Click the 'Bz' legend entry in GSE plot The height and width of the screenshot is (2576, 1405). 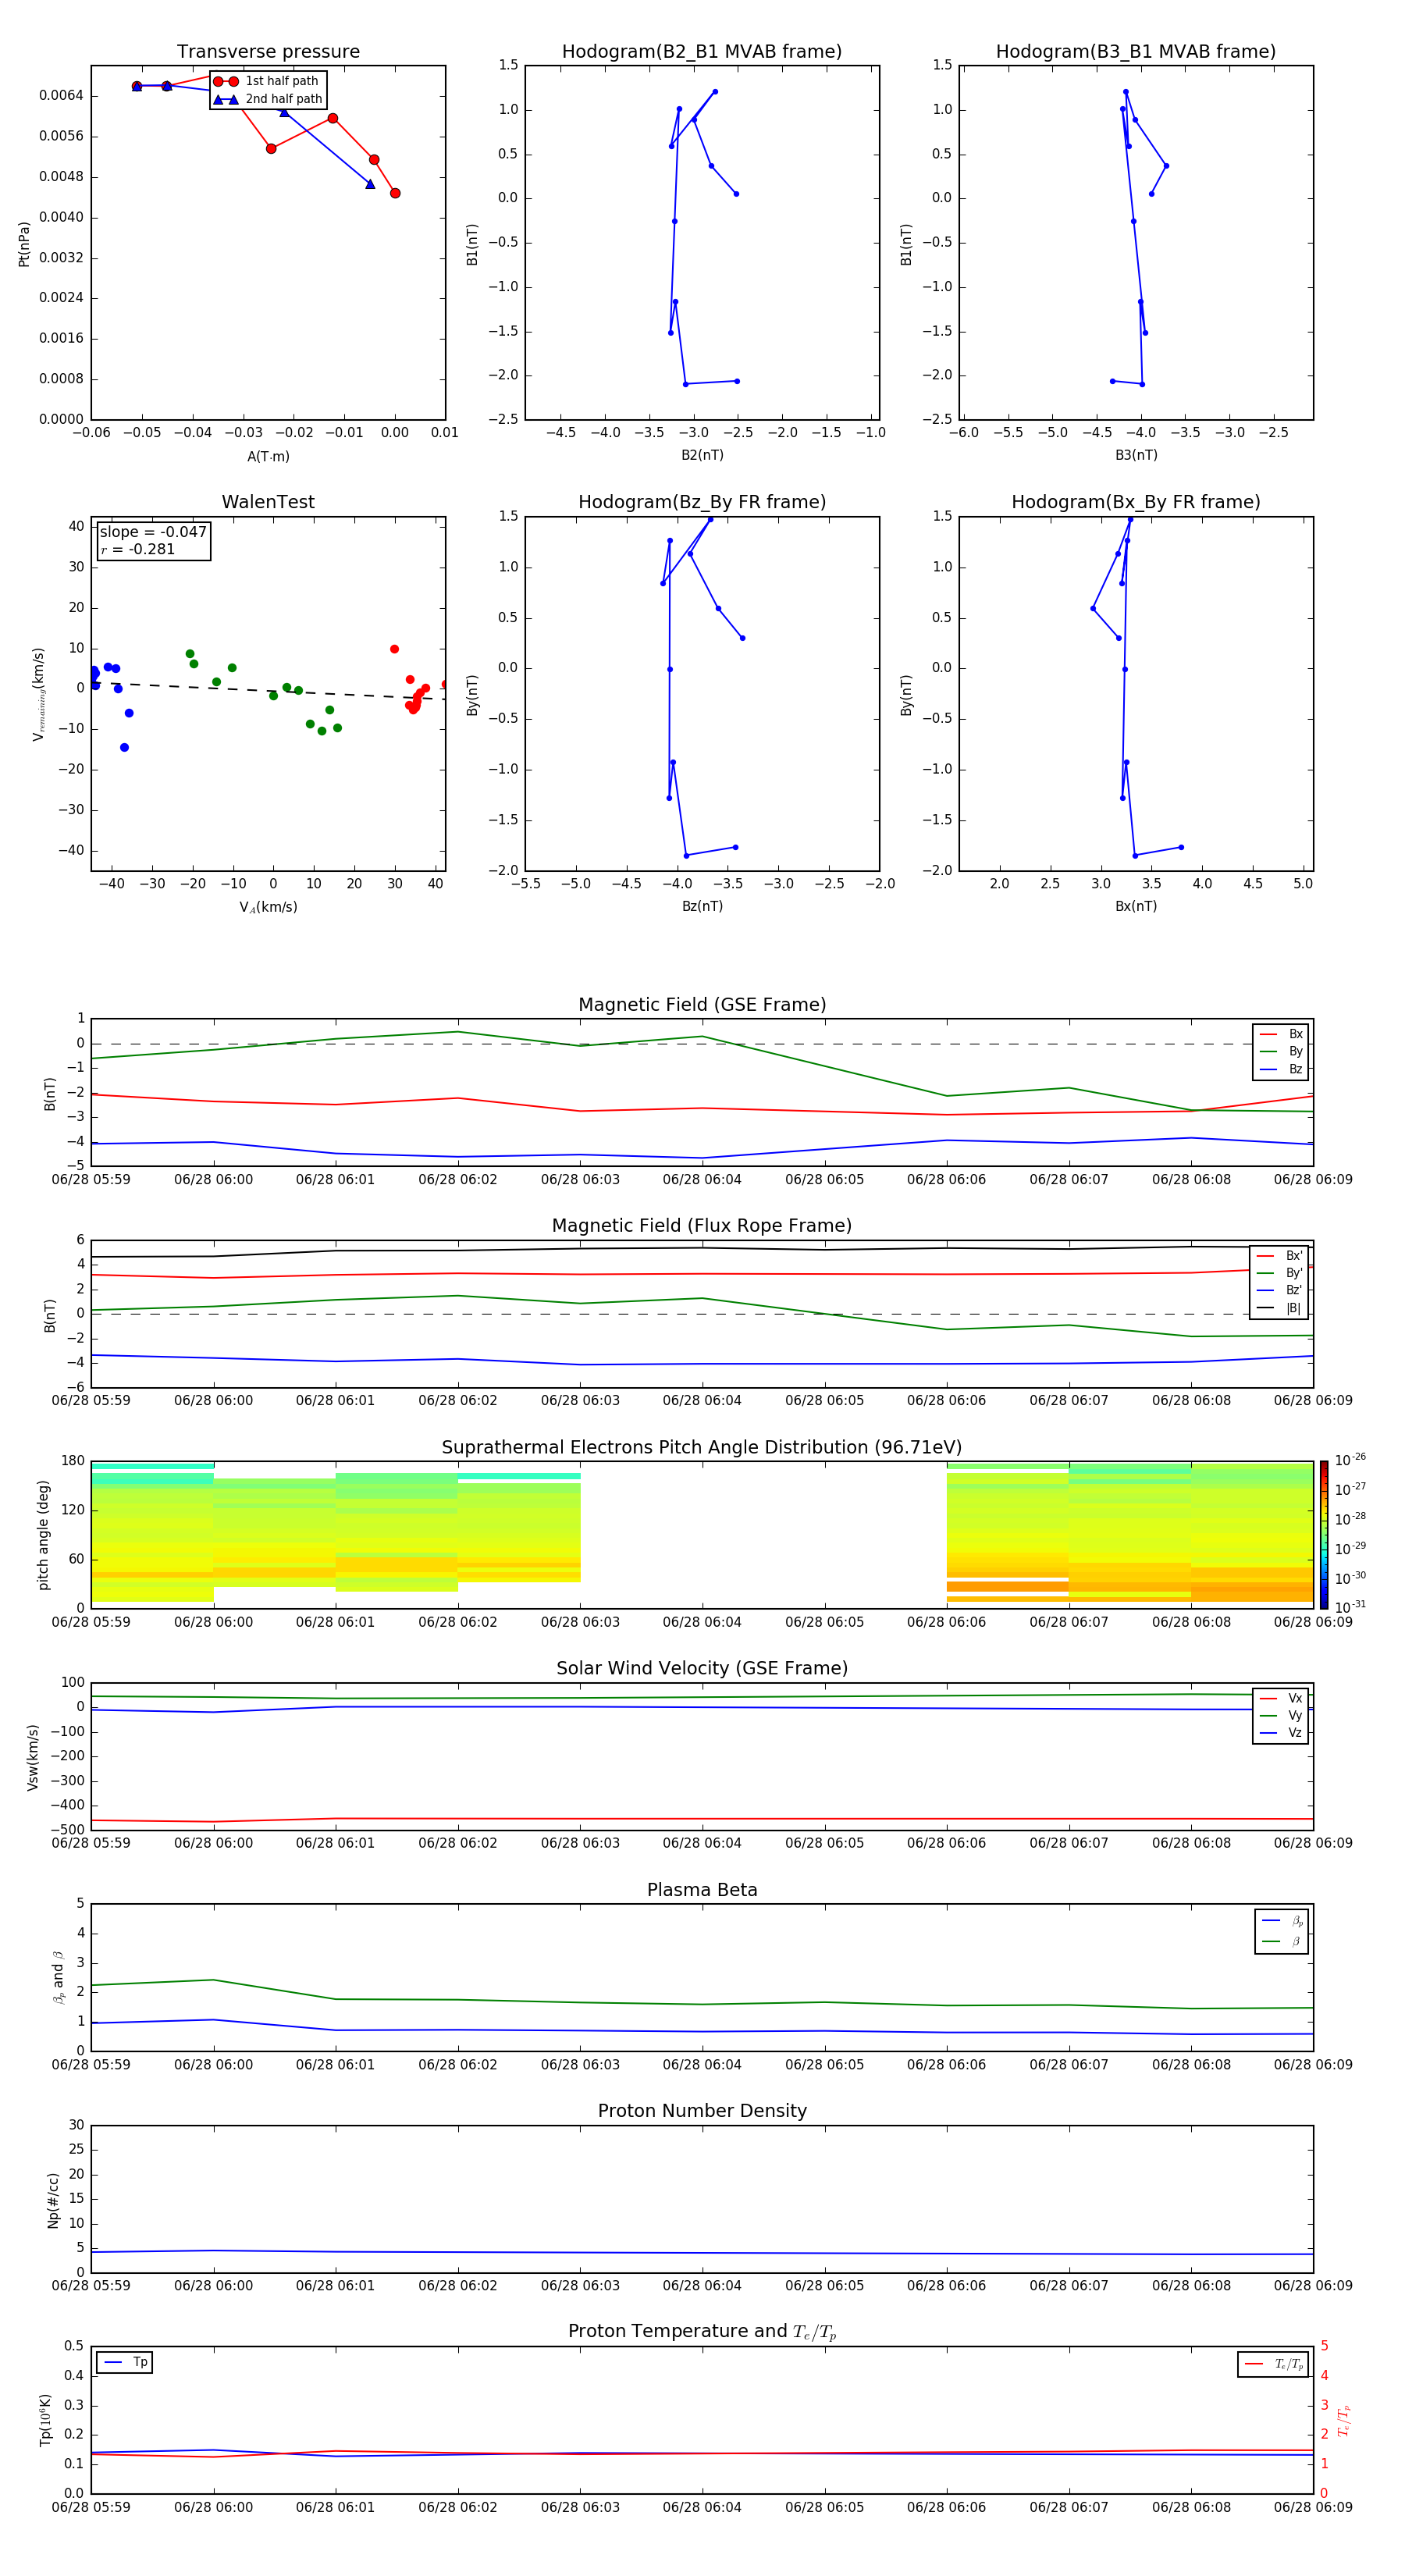click(x=1281, y=1070)
